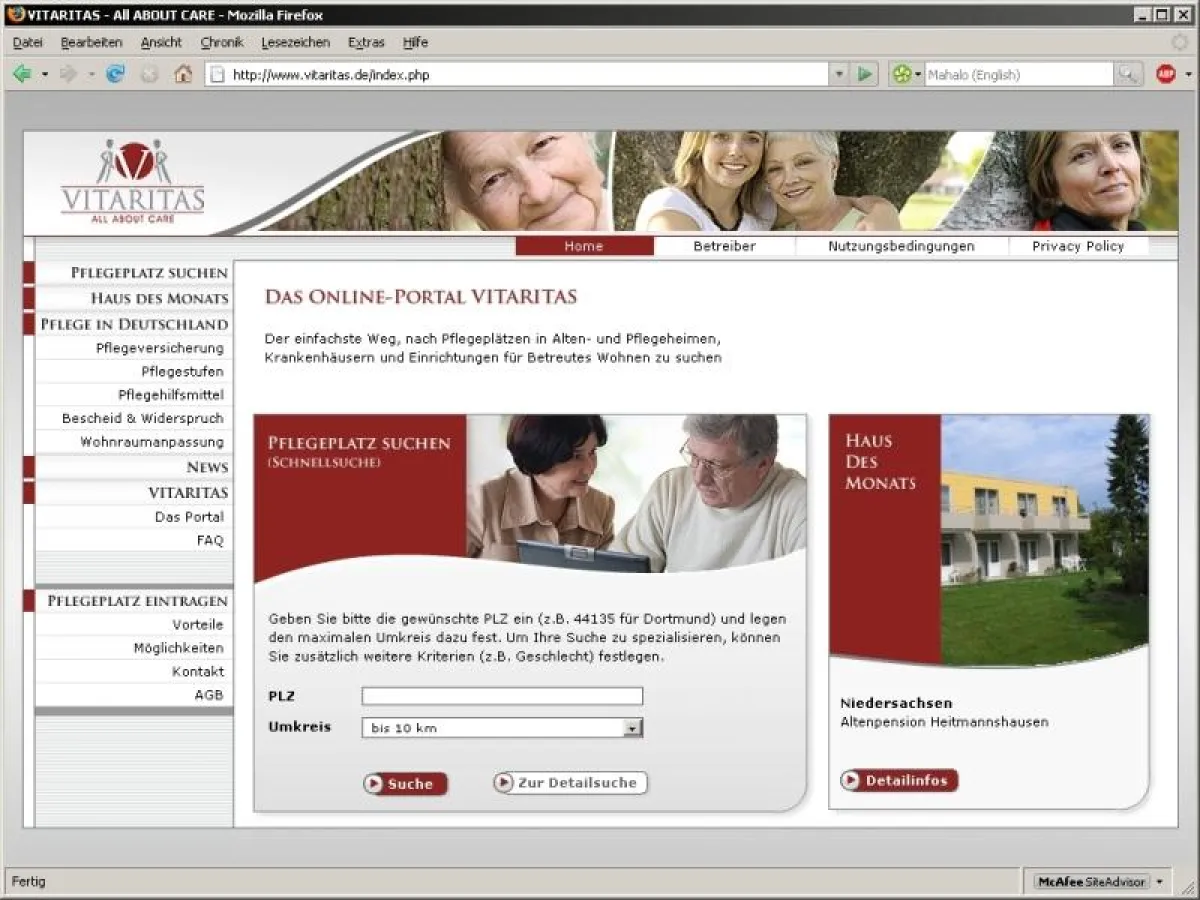Open the FAQ page from the sidebar
Screen dimensions: 1200x900
(x=210, y=539)
